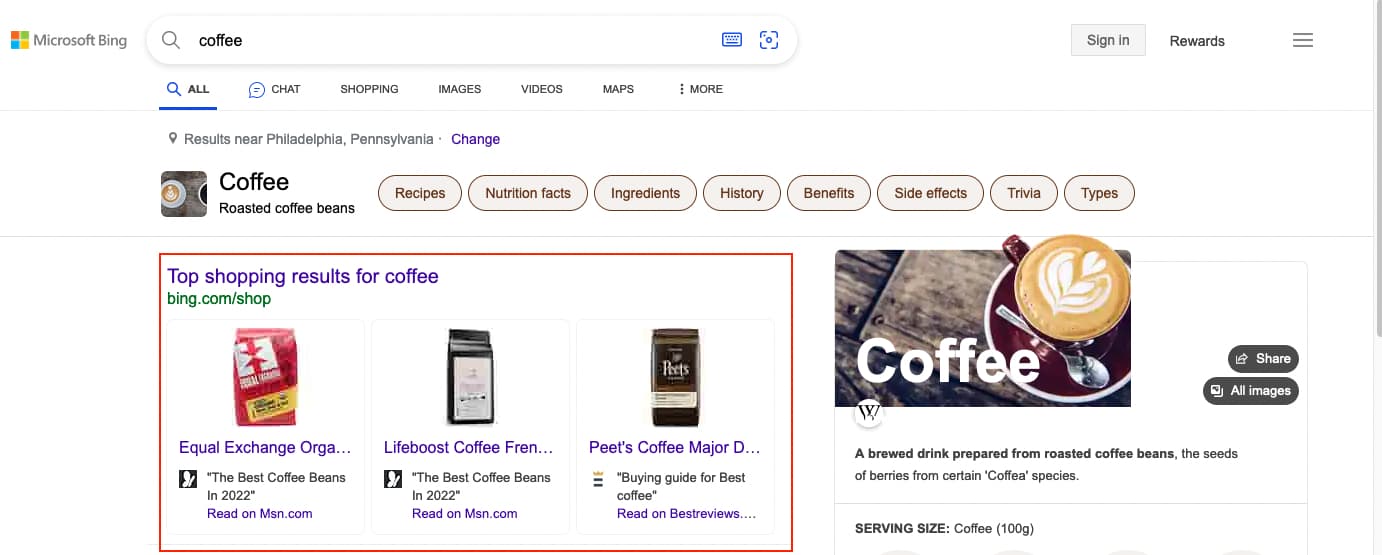Open the on-screen keyboard icon
Viewport: 1382px width, 555px height.
tap(732, 40)
